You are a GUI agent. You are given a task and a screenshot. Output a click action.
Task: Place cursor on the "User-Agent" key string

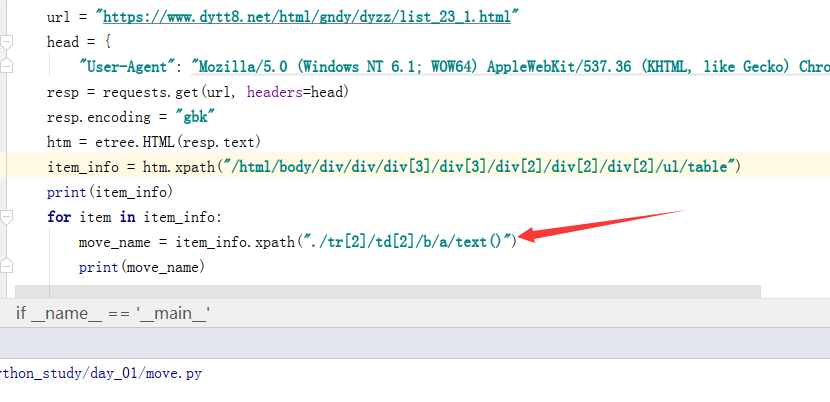point(128,67)
